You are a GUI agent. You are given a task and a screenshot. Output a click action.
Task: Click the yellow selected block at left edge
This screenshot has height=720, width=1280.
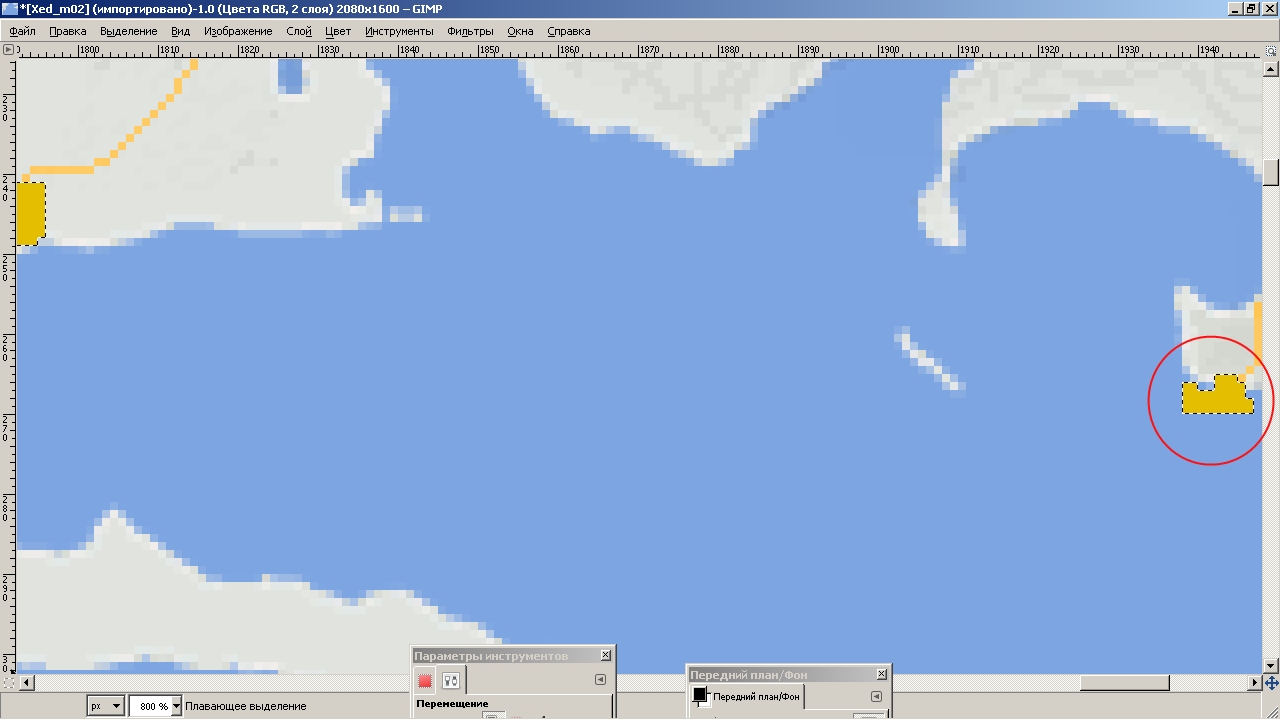(30, 213)
